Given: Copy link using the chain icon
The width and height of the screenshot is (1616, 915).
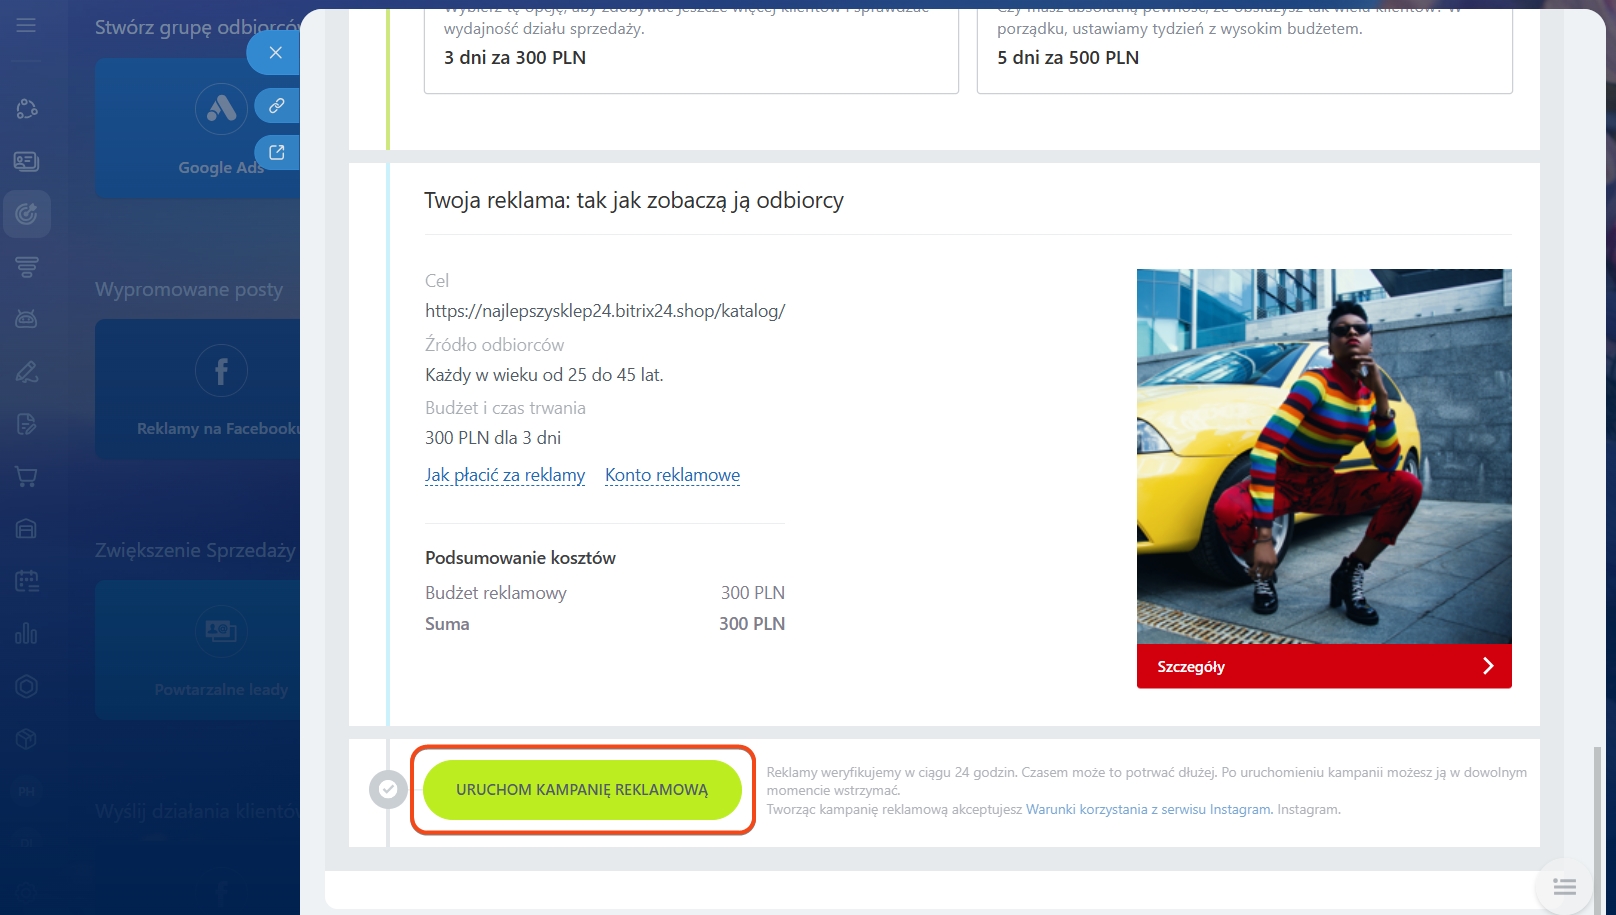Looking at the screenshot, I should point(277,105).
